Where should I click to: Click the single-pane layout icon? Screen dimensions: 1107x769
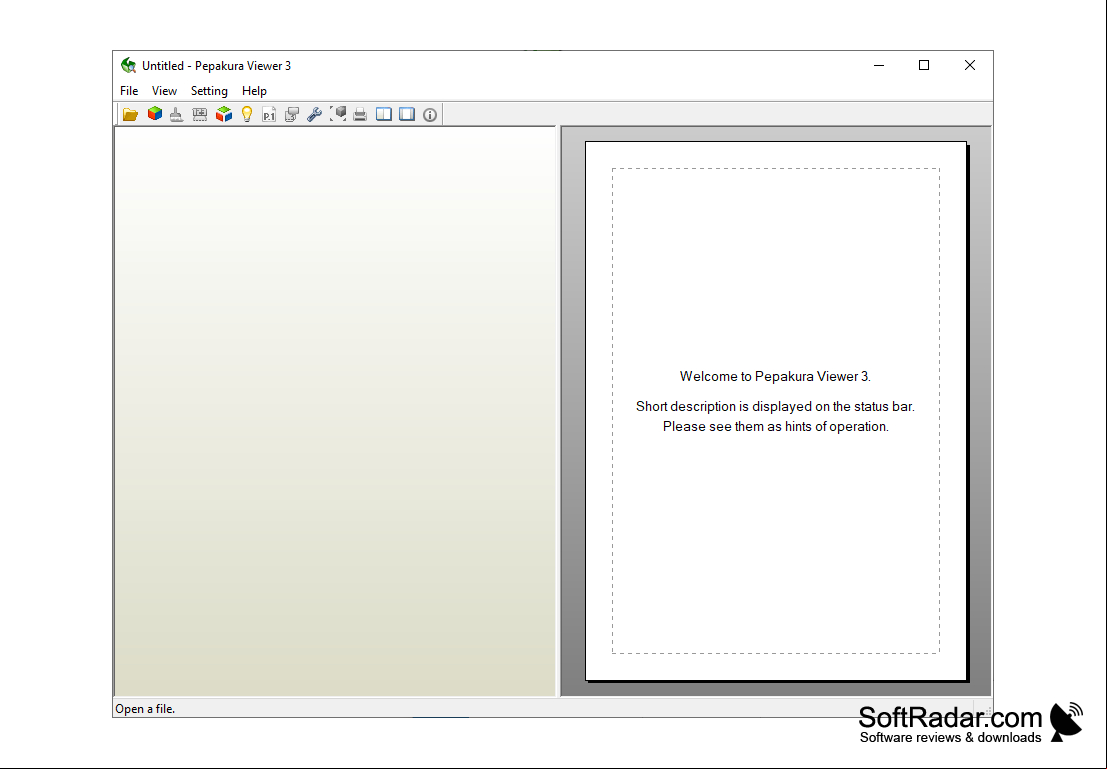tap(407, 114)
